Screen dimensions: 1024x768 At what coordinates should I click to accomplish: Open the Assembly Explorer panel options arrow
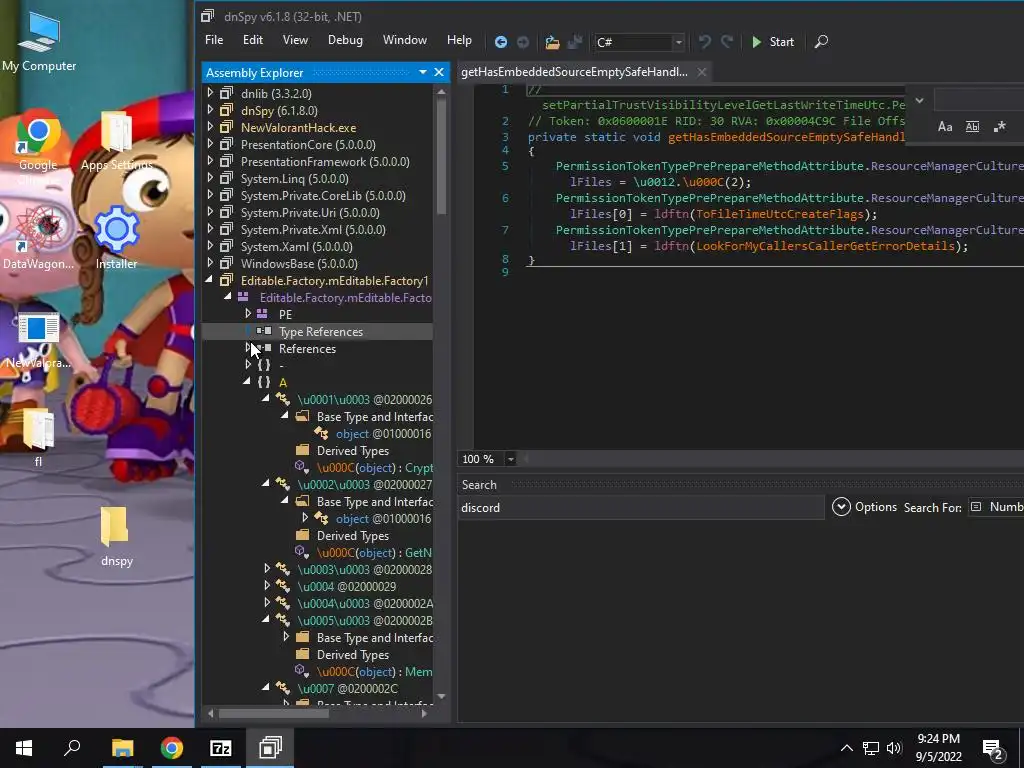[x=423, y=72]
